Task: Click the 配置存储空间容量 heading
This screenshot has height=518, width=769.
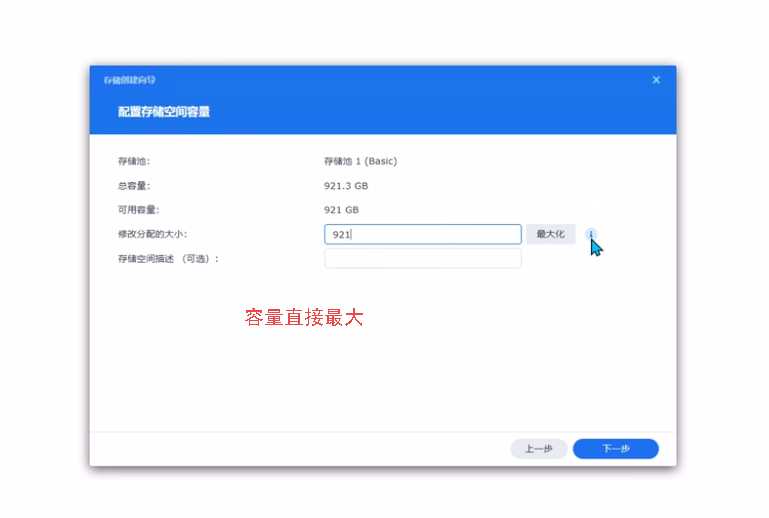Action: coord(164,112)
